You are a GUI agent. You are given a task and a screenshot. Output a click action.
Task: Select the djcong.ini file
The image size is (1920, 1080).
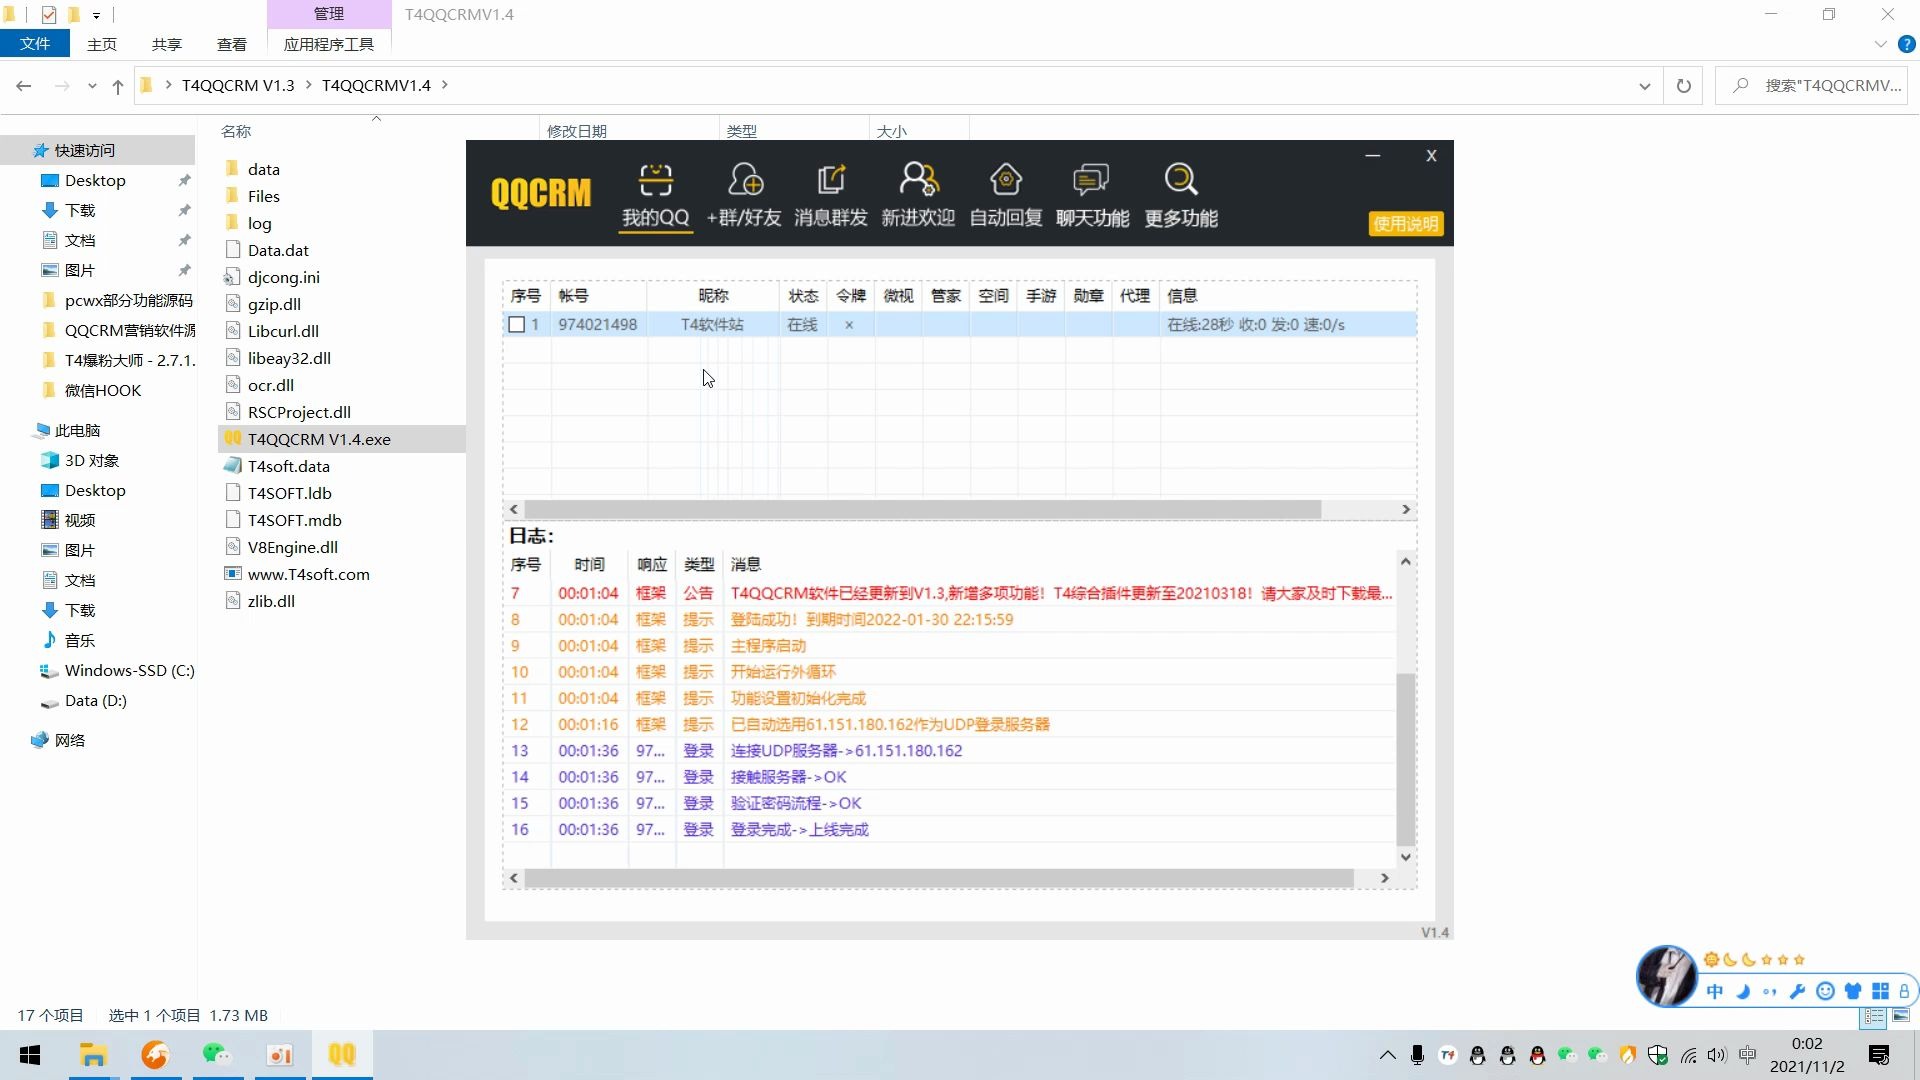point(284,277)
